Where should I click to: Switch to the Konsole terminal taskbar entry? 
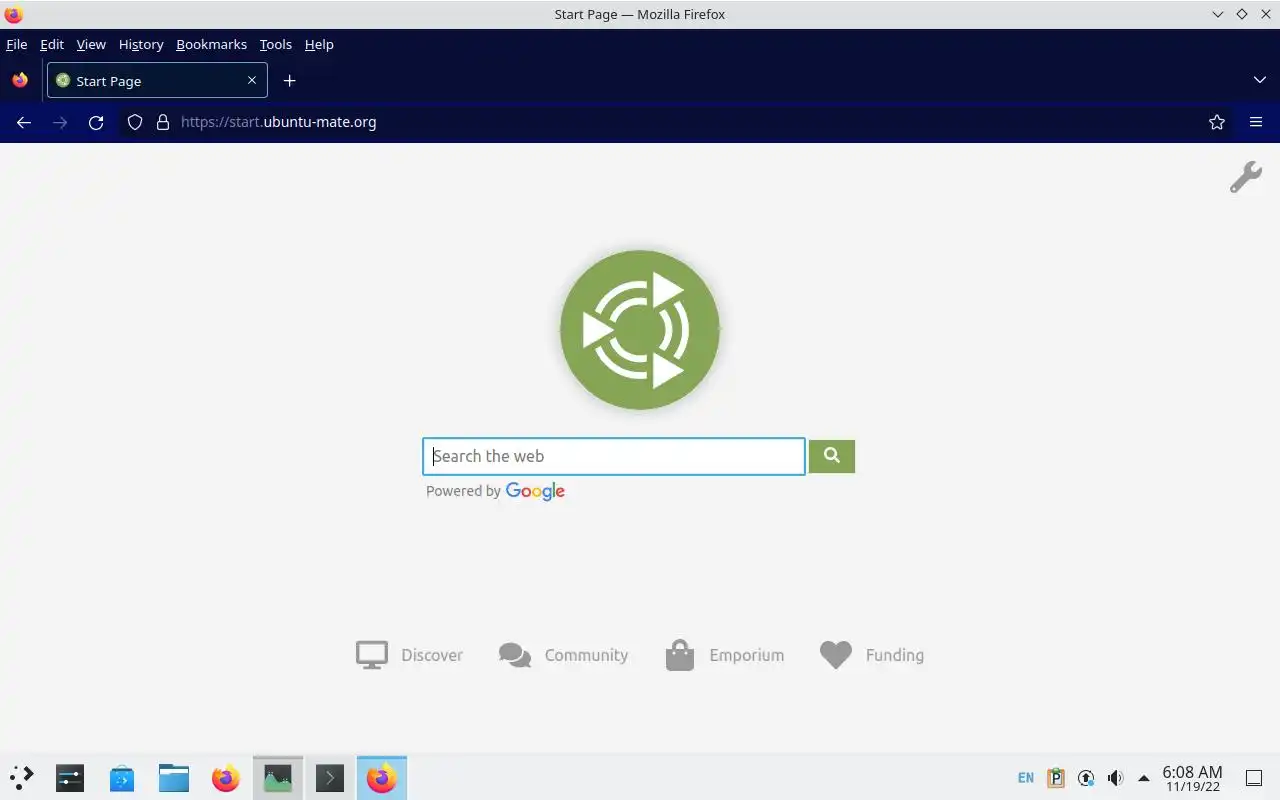click(329, 777)
